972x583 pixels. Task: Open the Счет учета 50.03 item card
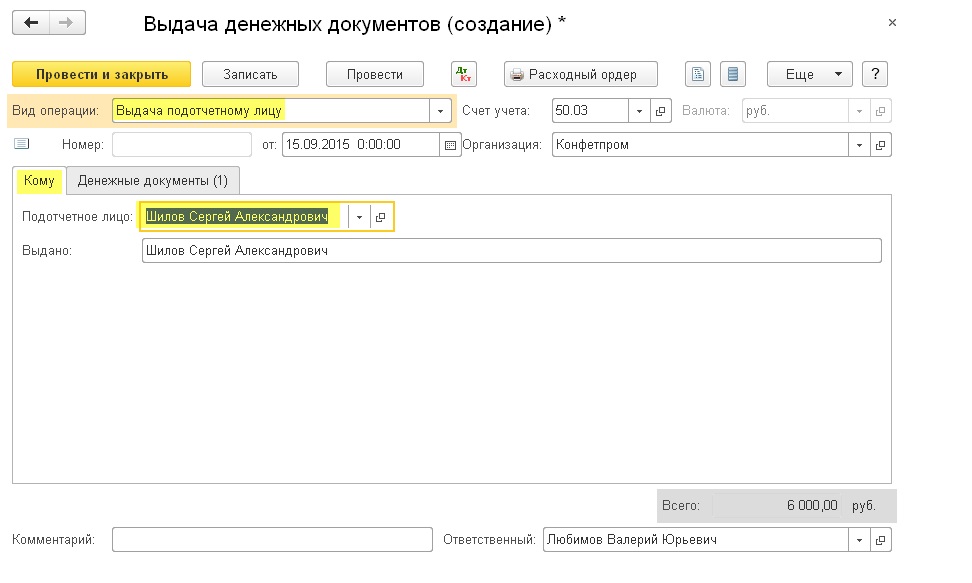(660, 111)
